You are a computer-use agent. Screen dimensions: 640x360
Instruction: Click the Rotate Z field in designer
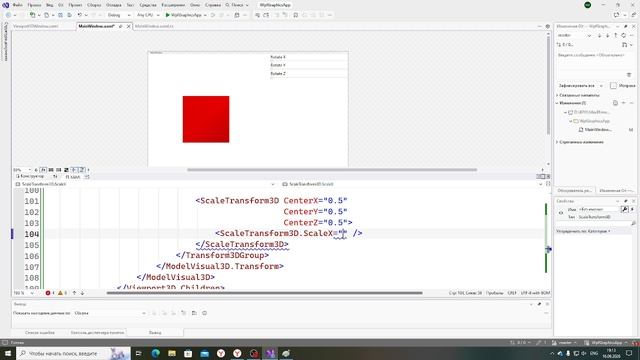(x=309, y=73)
